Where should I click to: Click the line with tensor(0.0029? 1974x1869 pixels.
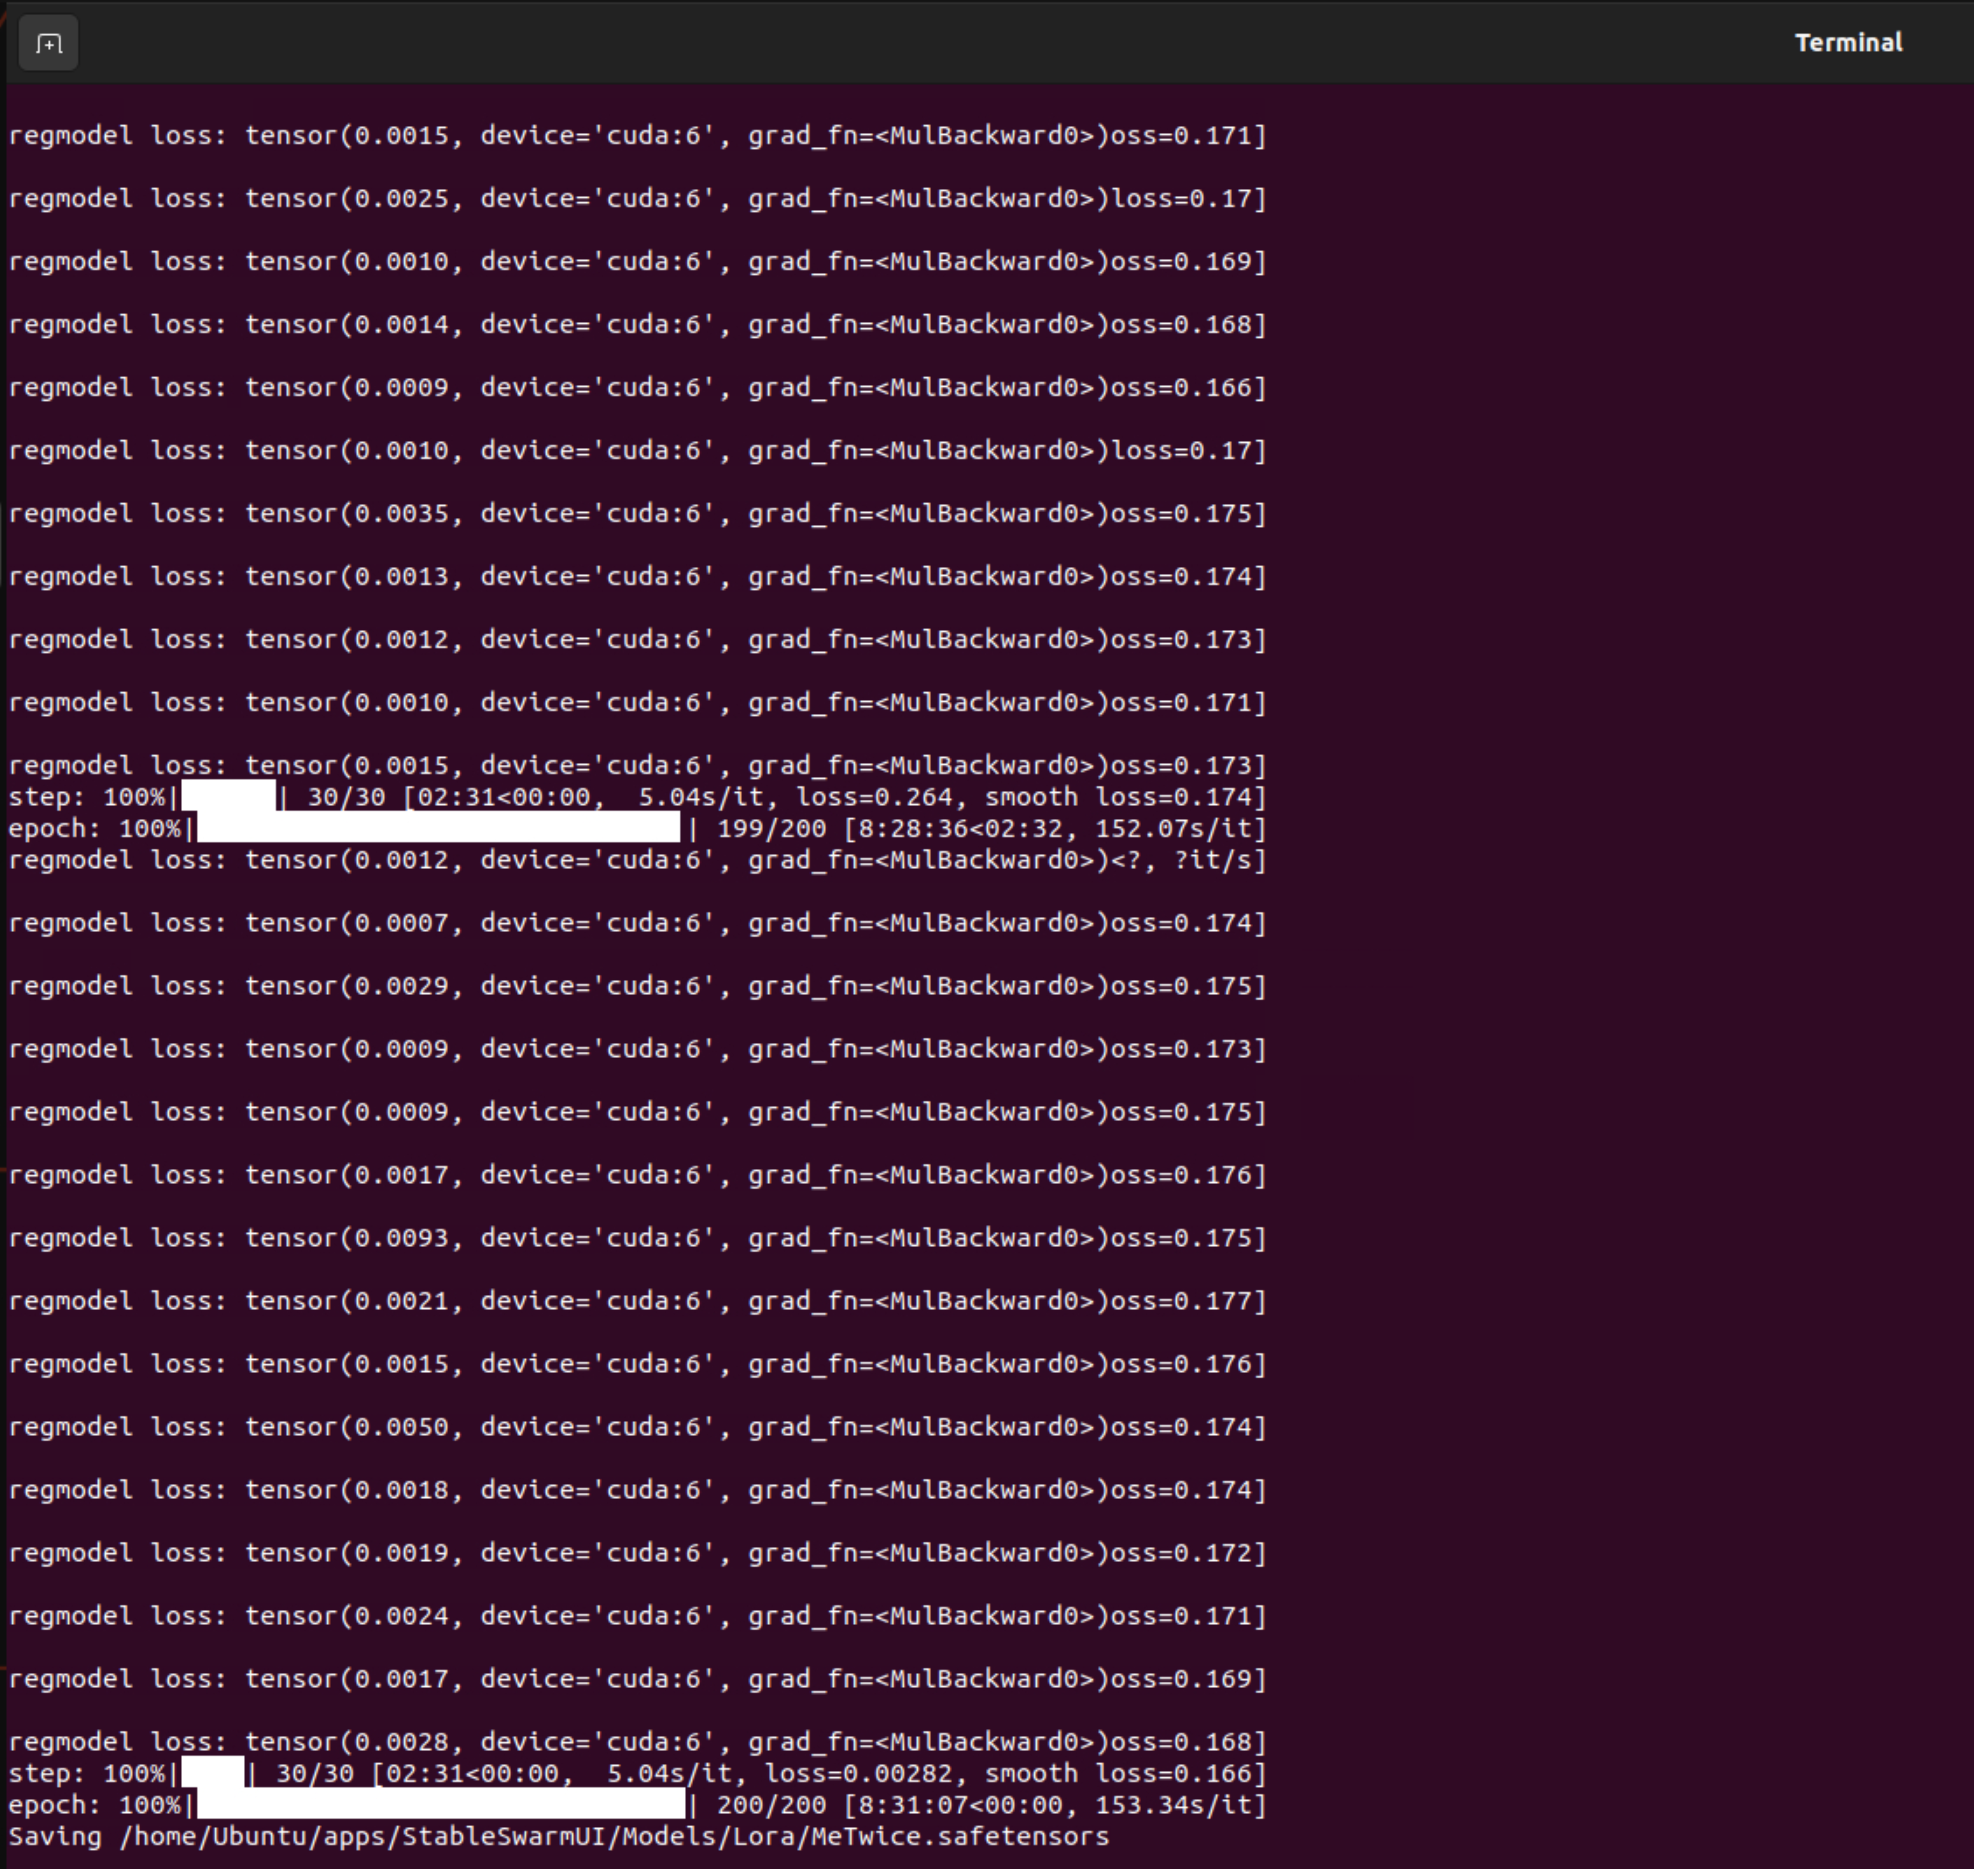tap(636, 986)
